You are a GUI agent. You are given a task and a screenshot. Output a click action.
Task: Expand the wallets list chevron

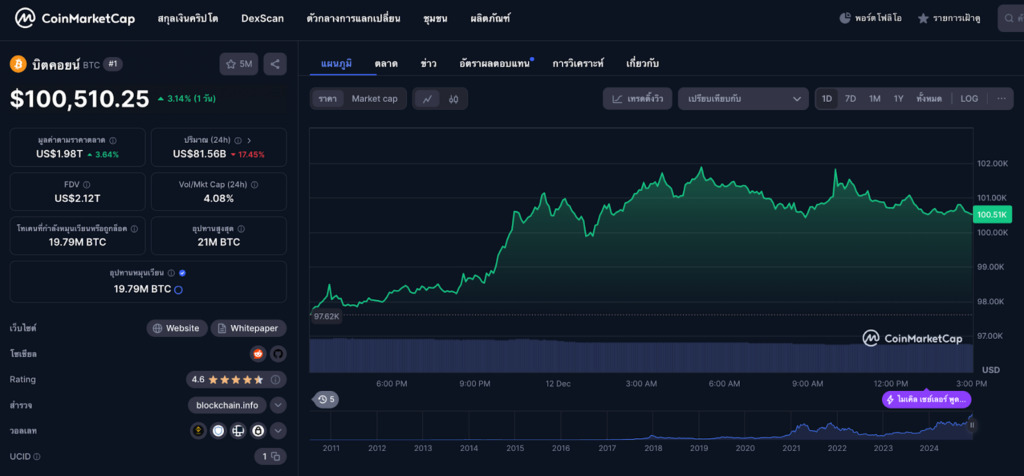278,431
